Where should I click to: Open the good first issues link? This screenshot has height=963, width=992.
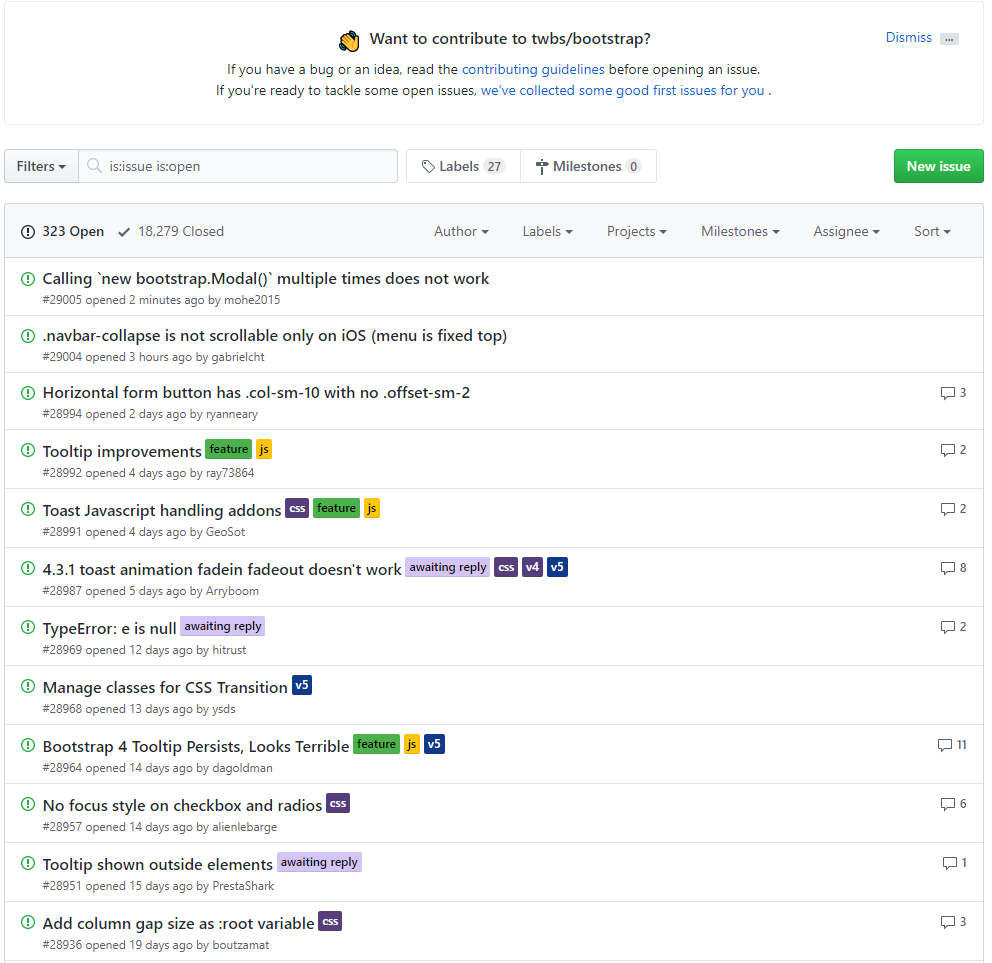[623, 90]
